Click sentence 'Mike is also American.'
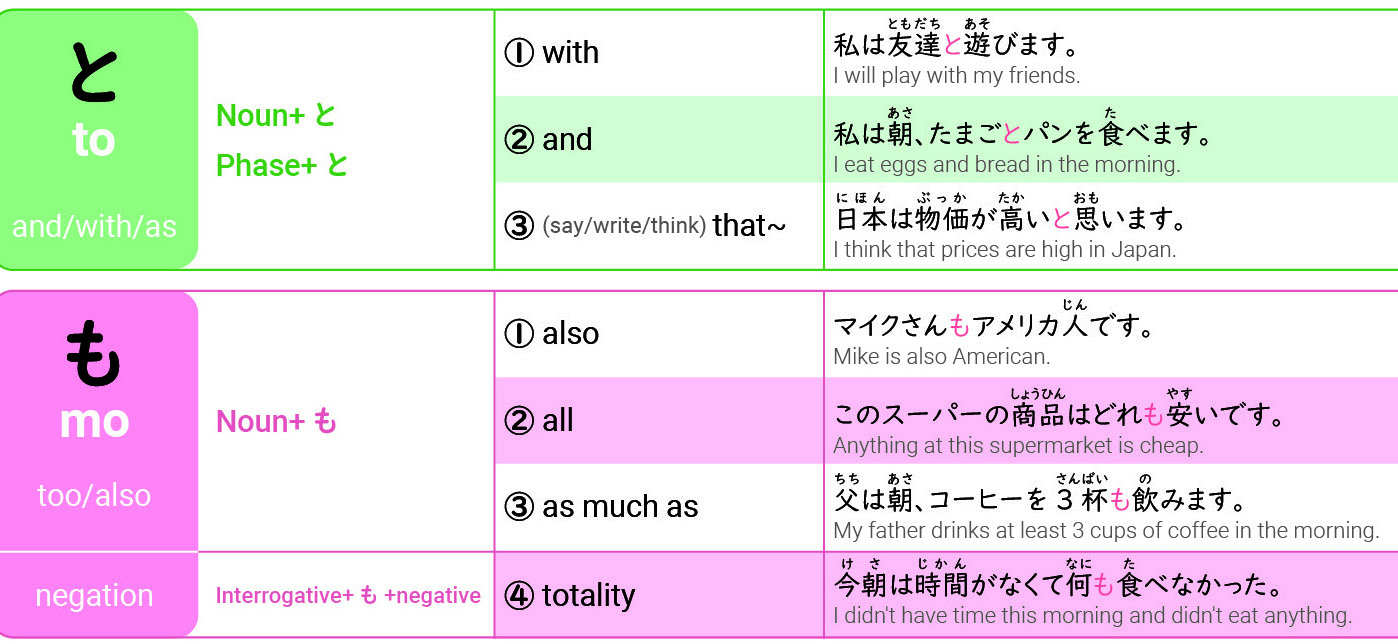The height and width of the screenshot is (644, 1398). [942, 357]
